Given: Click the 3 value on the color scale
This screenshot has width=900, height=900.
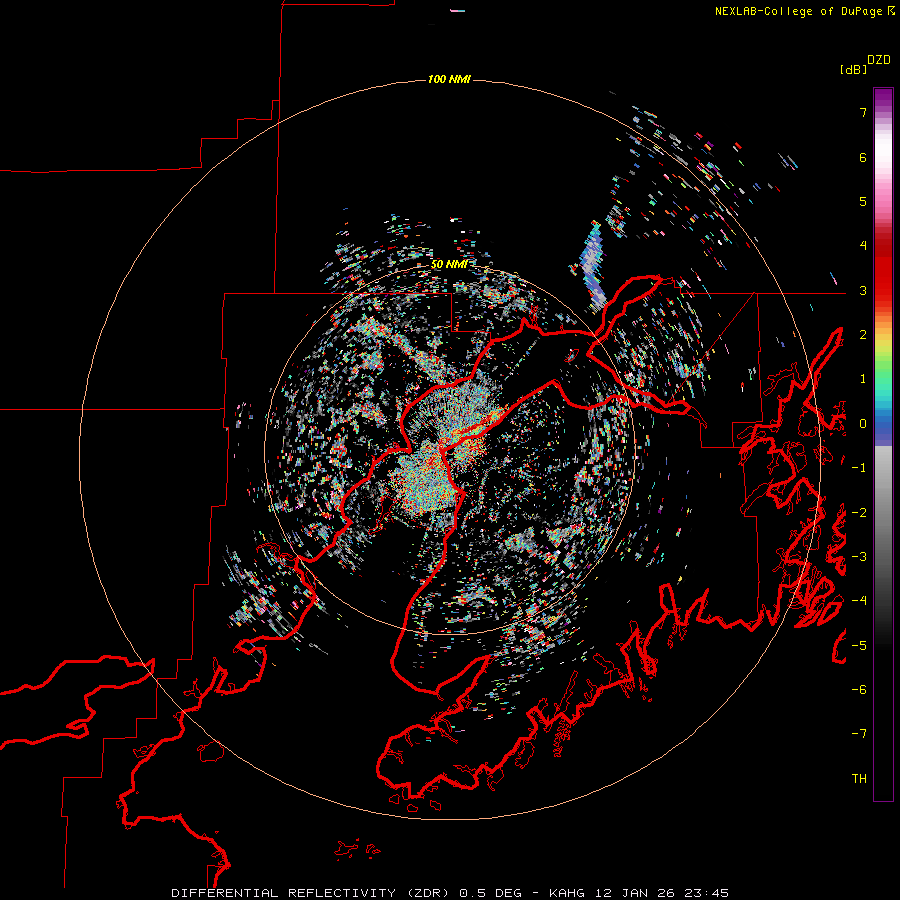Looking at the screenshot, I should click(863, 290).
